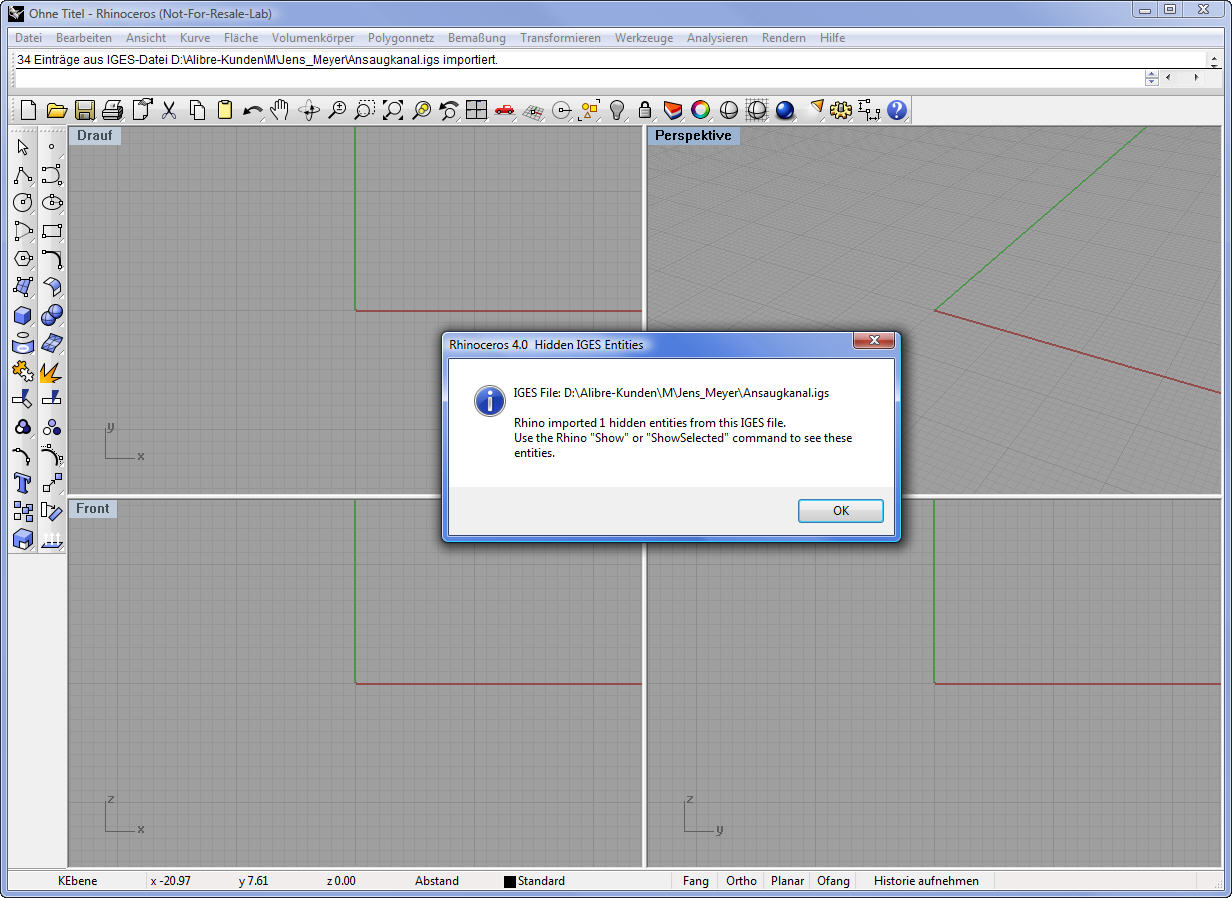Select the Box solid tool
This screenshot has width=1232, height=898.
point(23,316)
